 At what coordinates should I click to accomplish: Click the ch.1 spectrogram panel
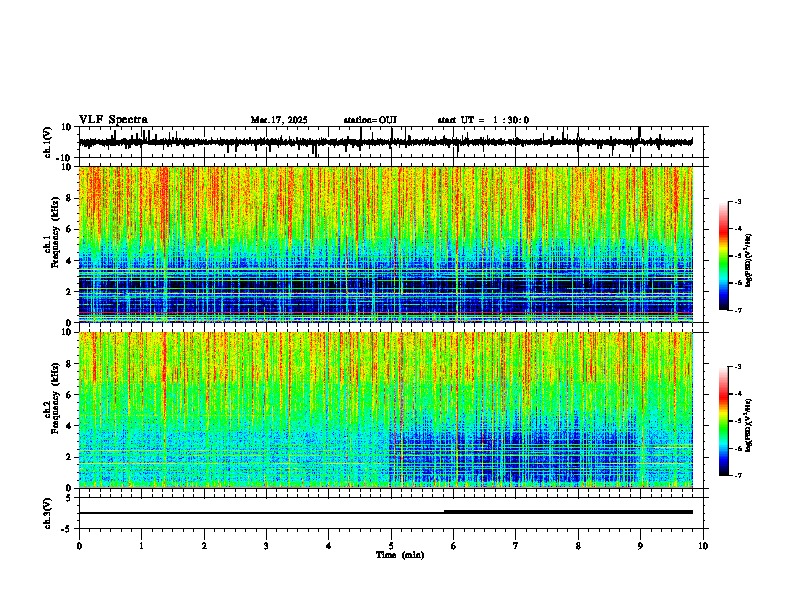click(x=386, y=244)
